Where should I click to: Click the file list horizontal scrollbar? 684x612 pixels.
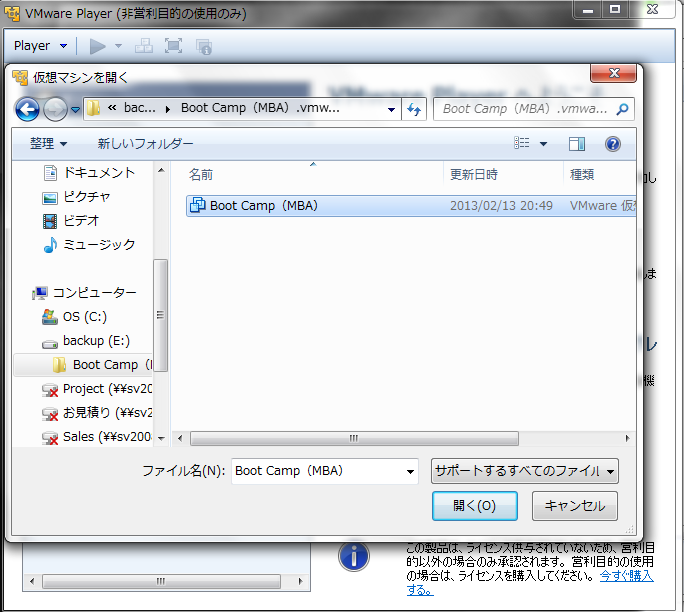[x=354, y=438]
